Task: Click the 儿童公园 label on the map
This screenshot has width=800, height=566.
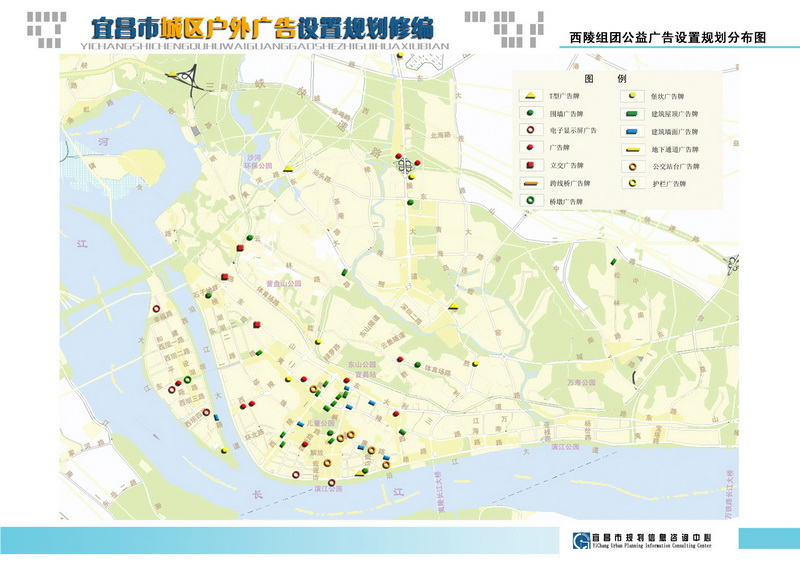Action: coord(319,424)
